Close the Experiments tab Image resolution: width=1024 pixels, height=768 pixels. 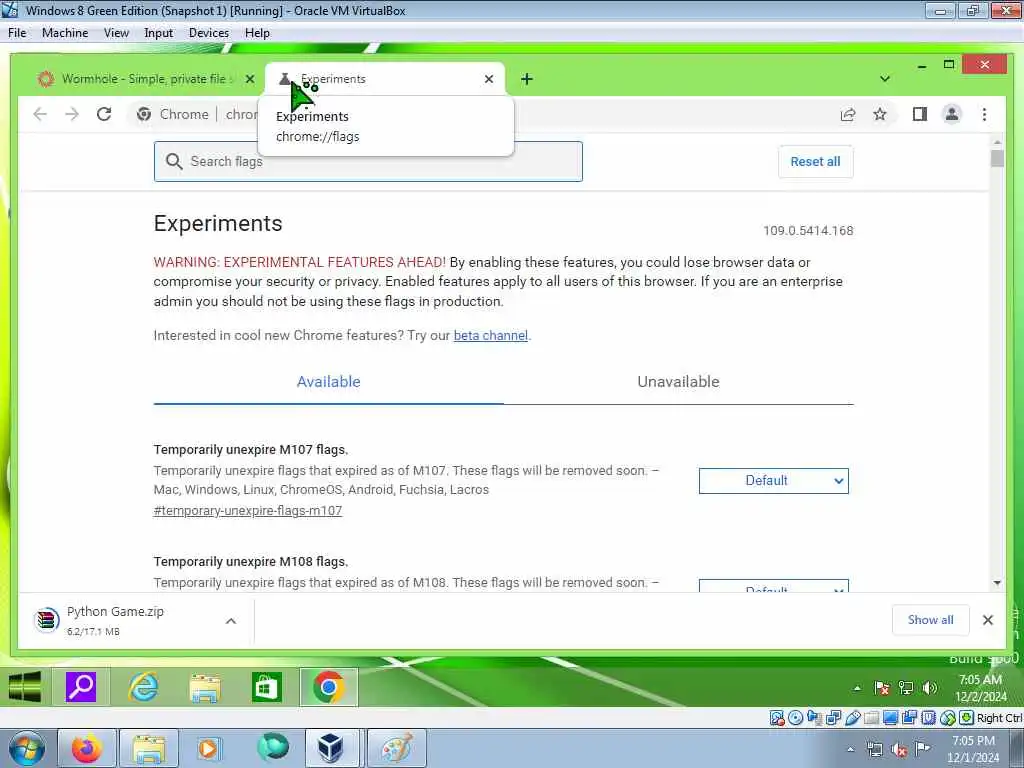tap(488, 79)
